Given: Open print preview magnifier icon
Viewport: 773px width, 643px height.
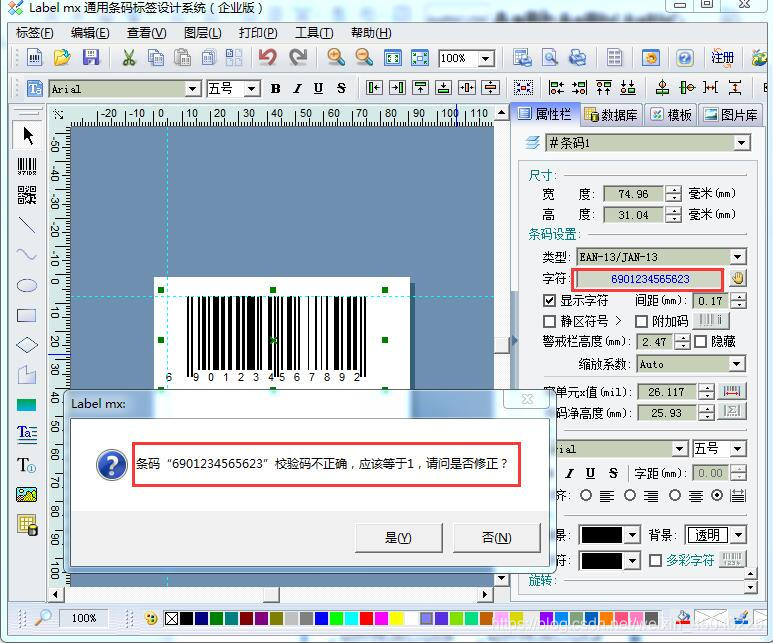Looking at the screenshot, I should click(550, 58).
